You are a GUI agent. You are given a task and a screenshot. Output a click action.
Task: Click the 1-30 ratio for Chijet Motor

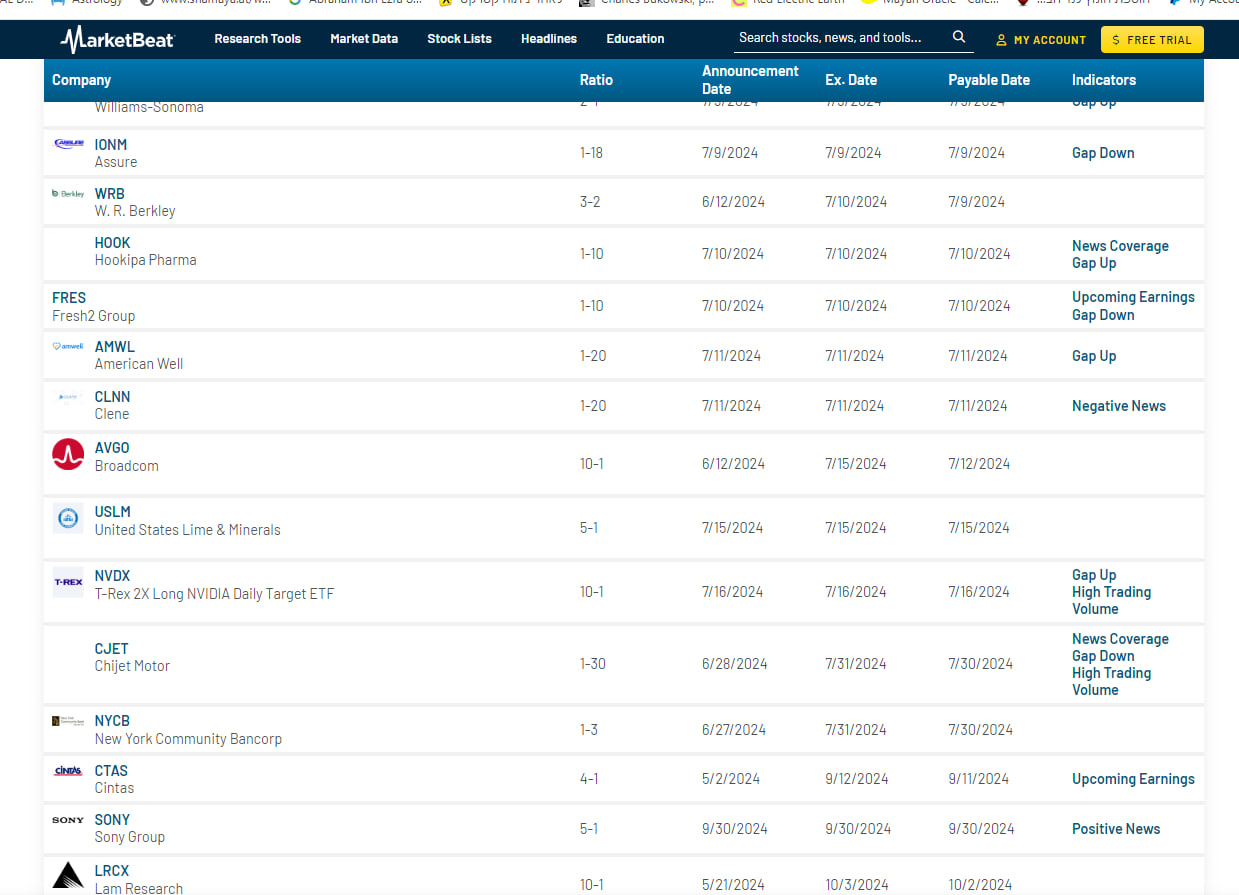point(593,664)
